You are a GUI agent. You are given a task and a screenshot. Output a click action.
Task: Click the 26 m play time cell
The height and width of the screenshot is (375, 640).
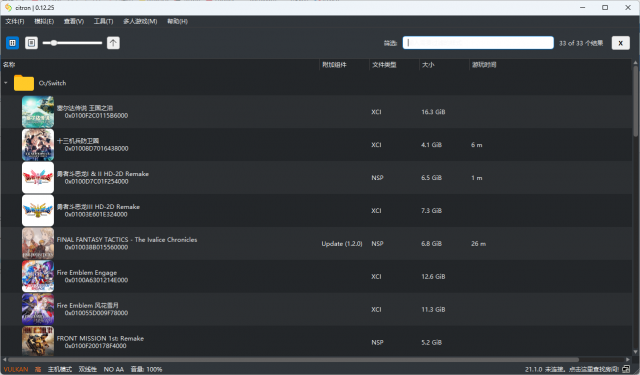478,244
